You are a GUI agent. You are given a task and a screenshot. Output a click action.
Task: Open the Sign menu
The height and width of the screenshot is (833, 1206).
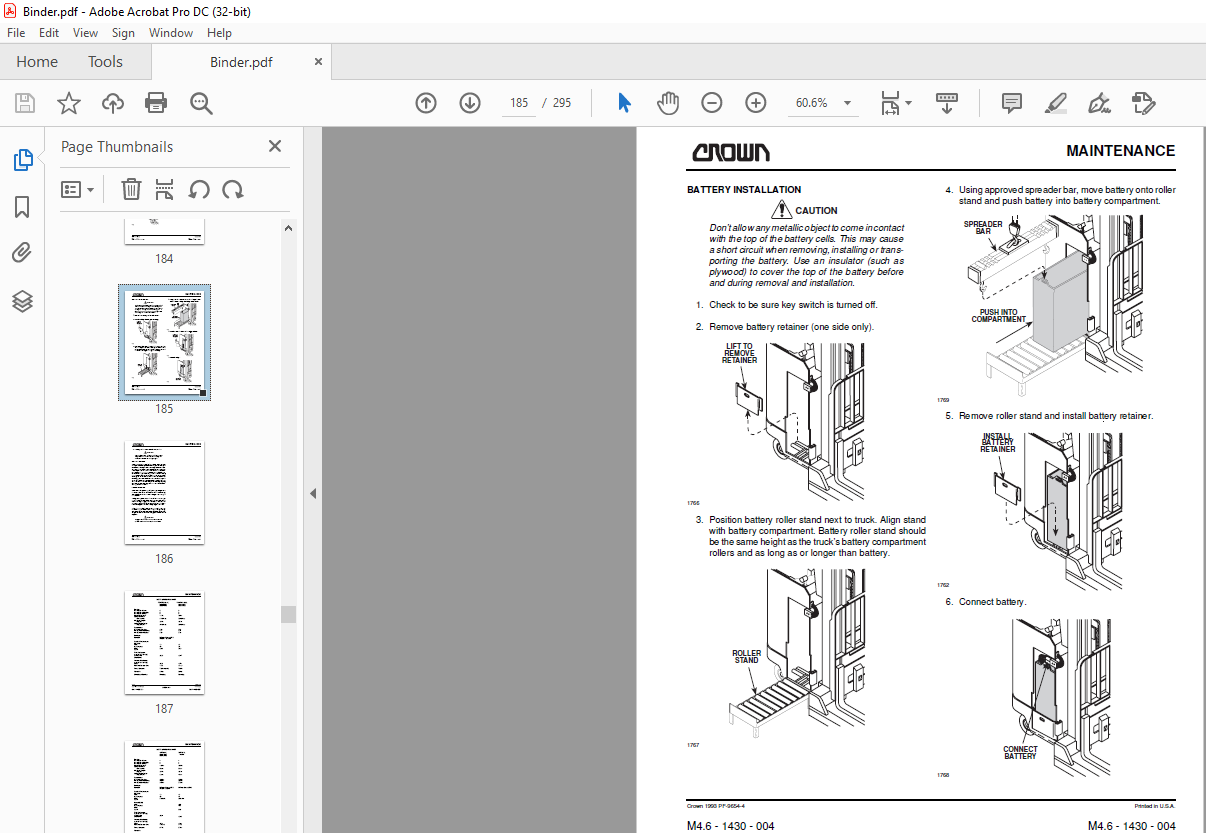point(123,33)
